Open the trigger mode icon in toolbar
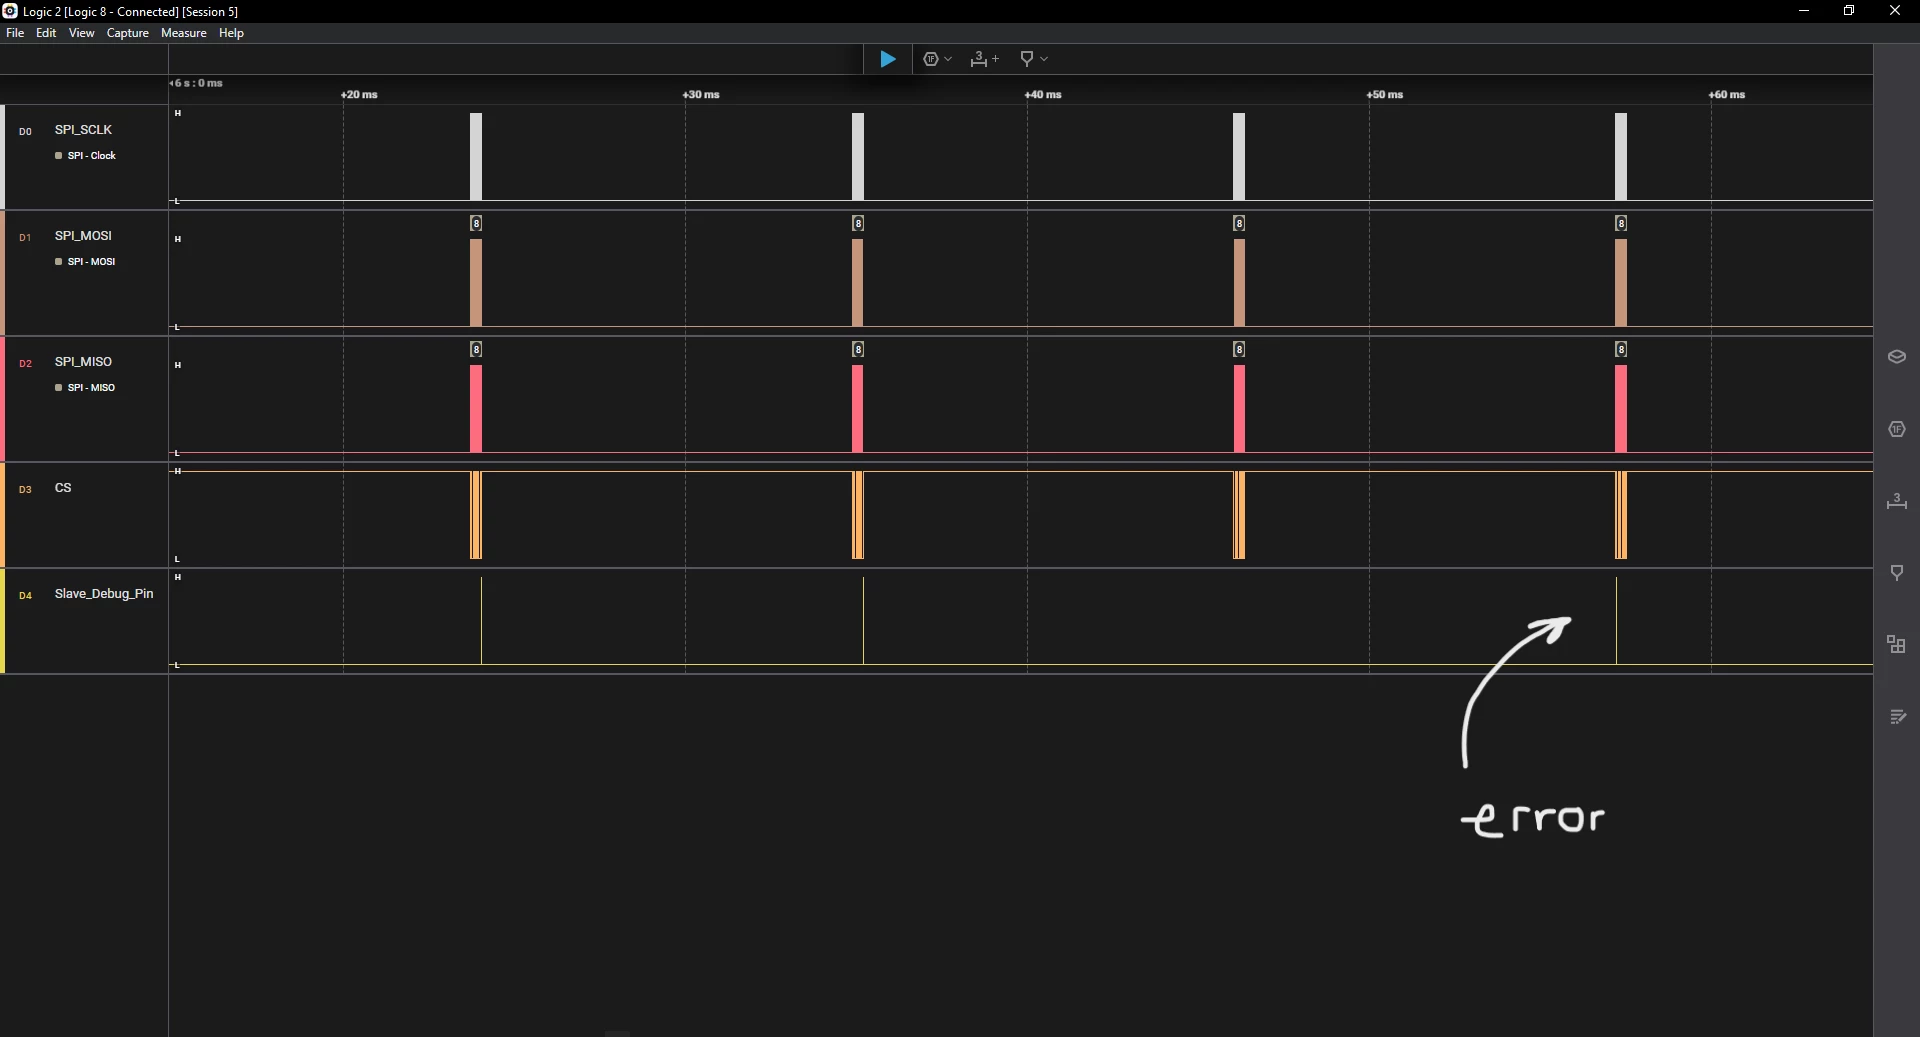The image size is (1920, 1037). tap(931, 59)
